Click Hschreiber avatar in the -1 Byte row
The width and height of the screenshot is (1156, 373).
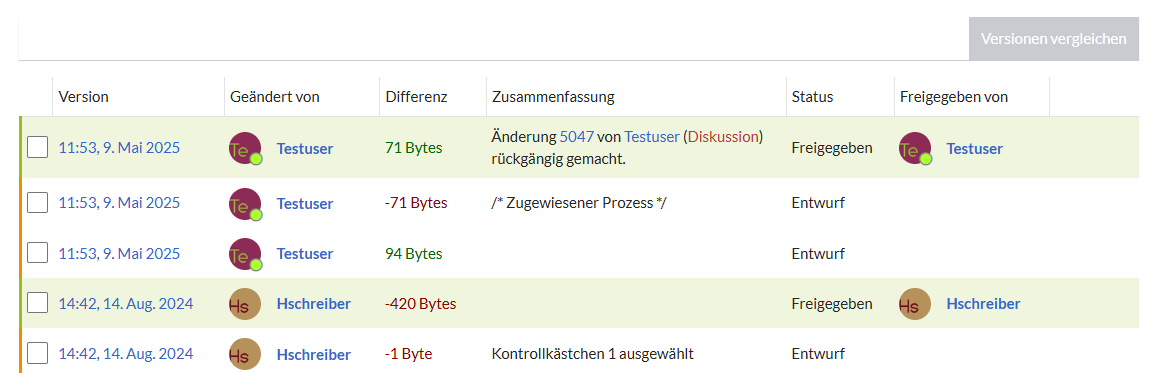(246, 354)
